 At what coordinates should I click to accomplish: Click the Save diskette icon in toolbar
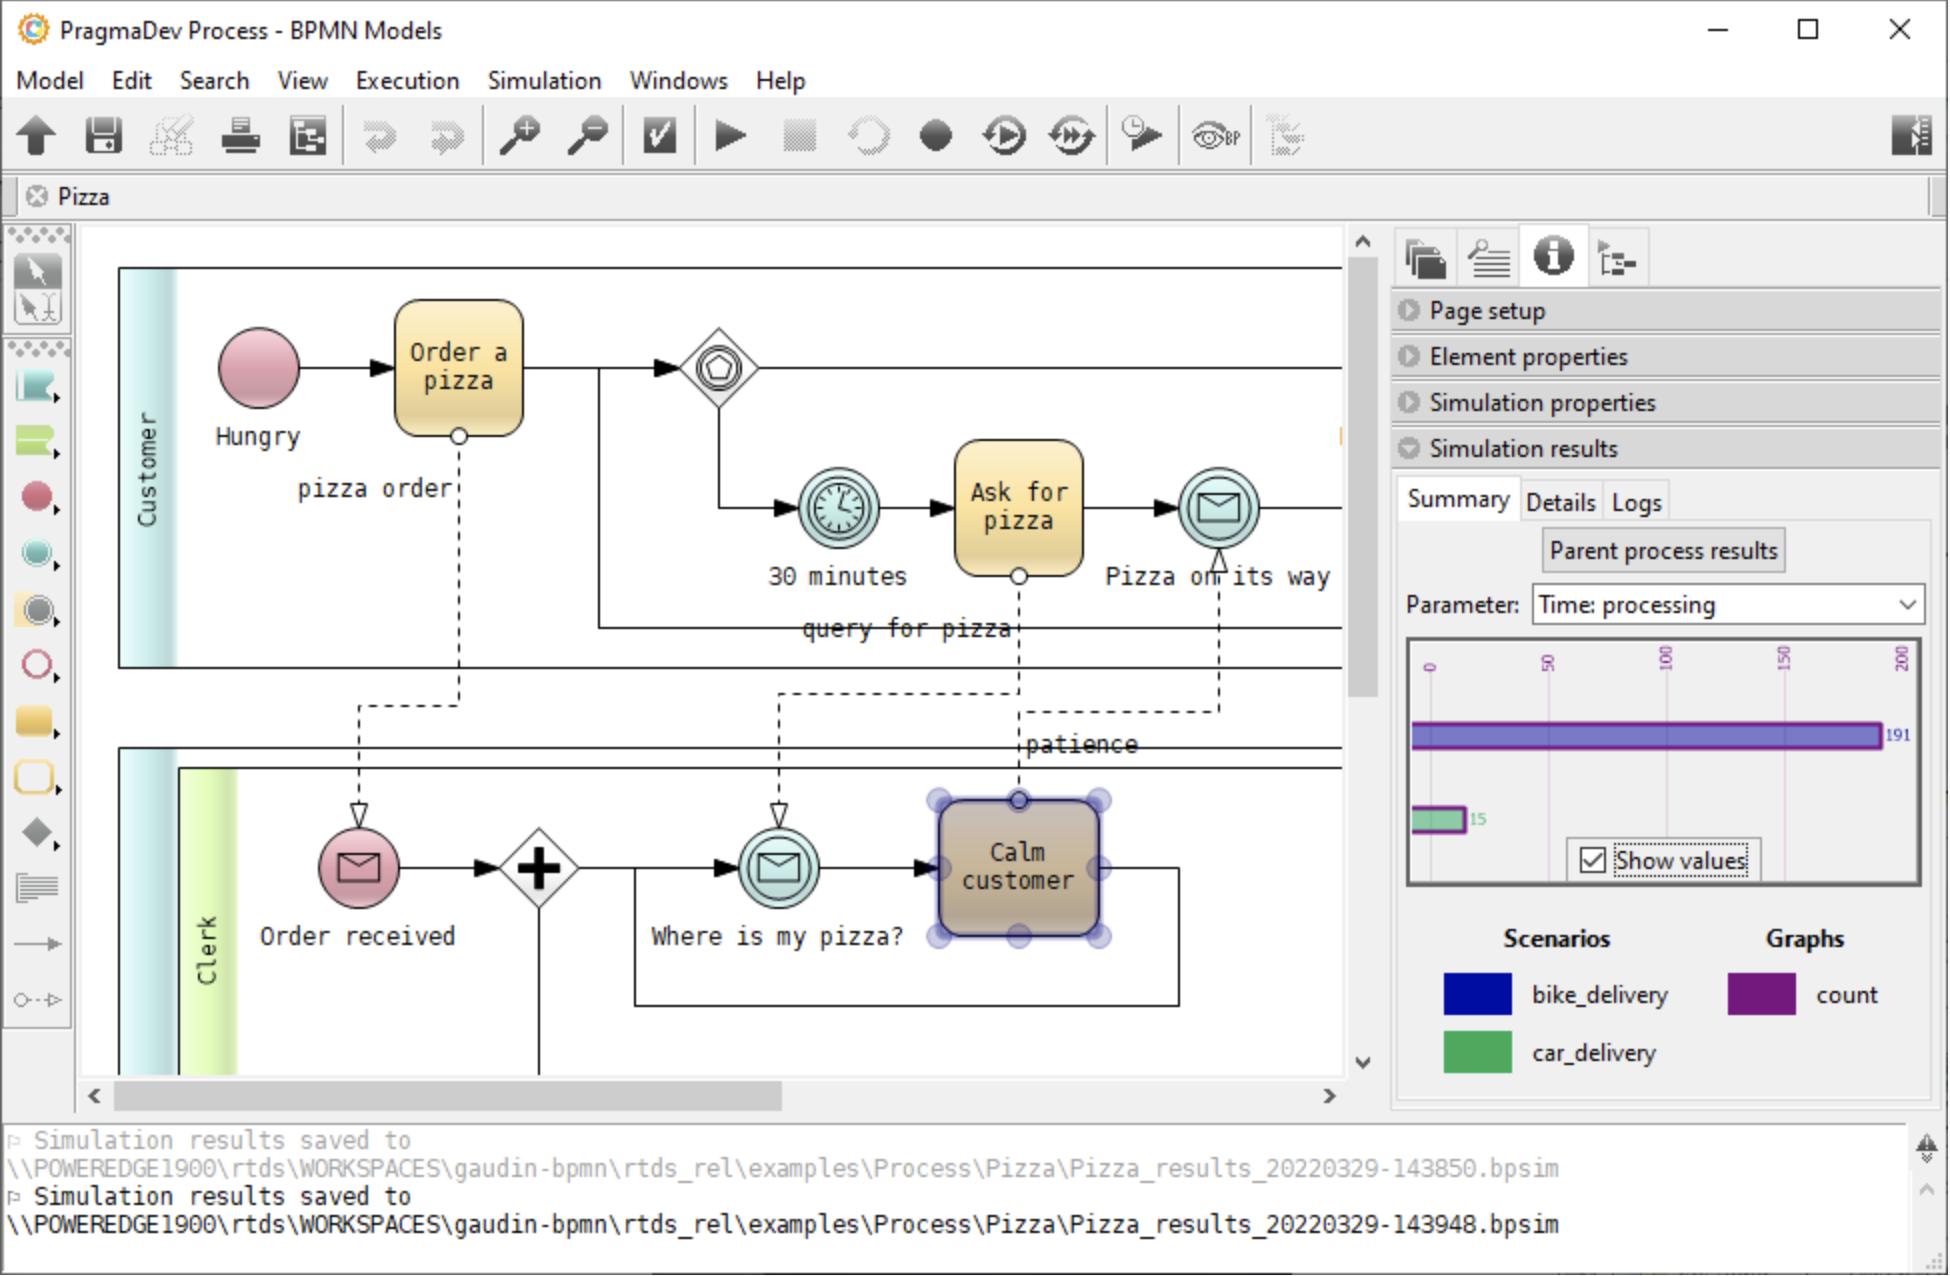103,135
